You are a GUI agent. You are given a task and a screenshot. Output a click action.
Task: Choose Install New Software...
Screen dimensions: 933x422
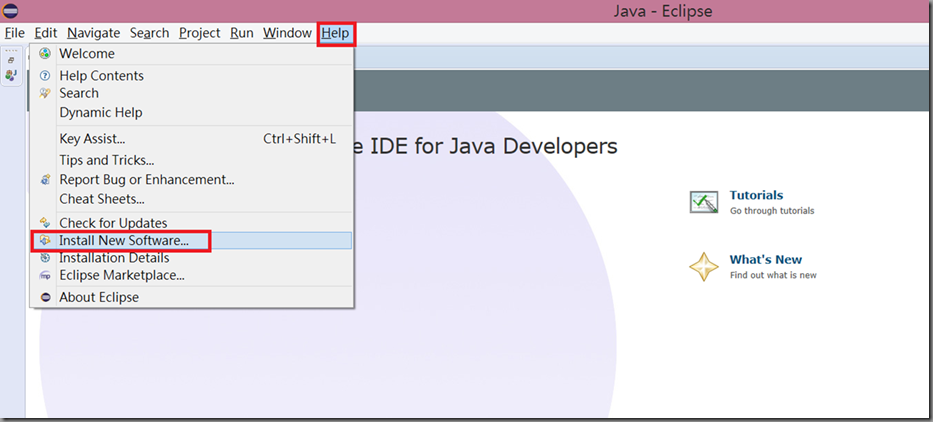[x=192, y=240]
